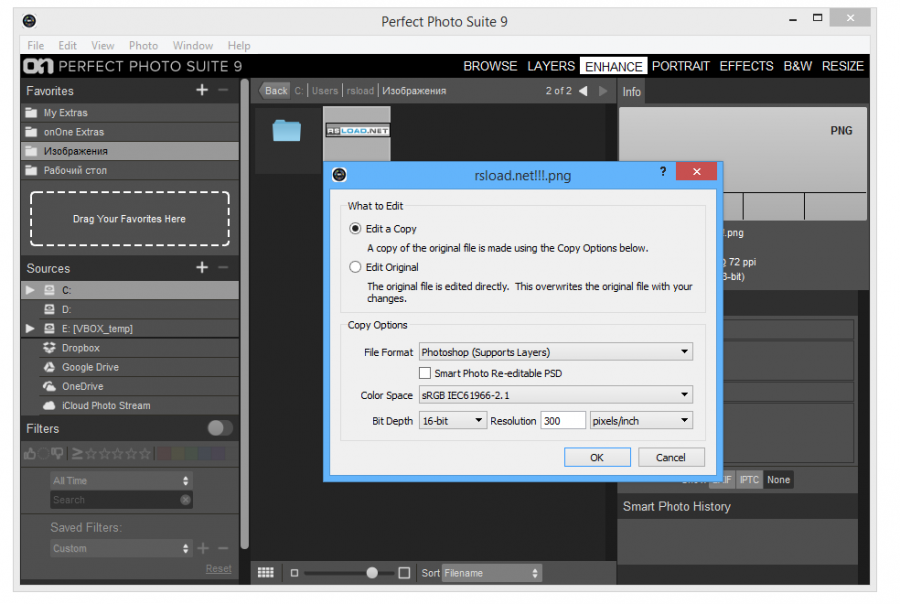900x604 pixels.
Task: Expand the E: [VBOX_temp] drive
Action: (x=30, y=328)
